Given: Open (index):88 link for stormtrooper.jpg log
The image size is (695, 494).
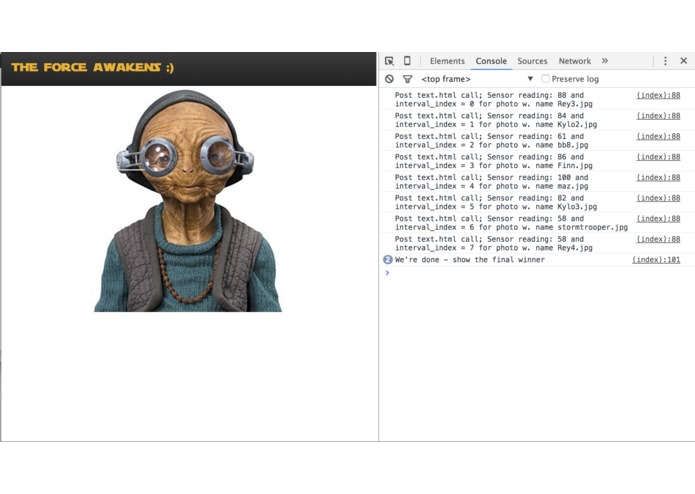Looking at the screenshot, I should tap(658, 218).
